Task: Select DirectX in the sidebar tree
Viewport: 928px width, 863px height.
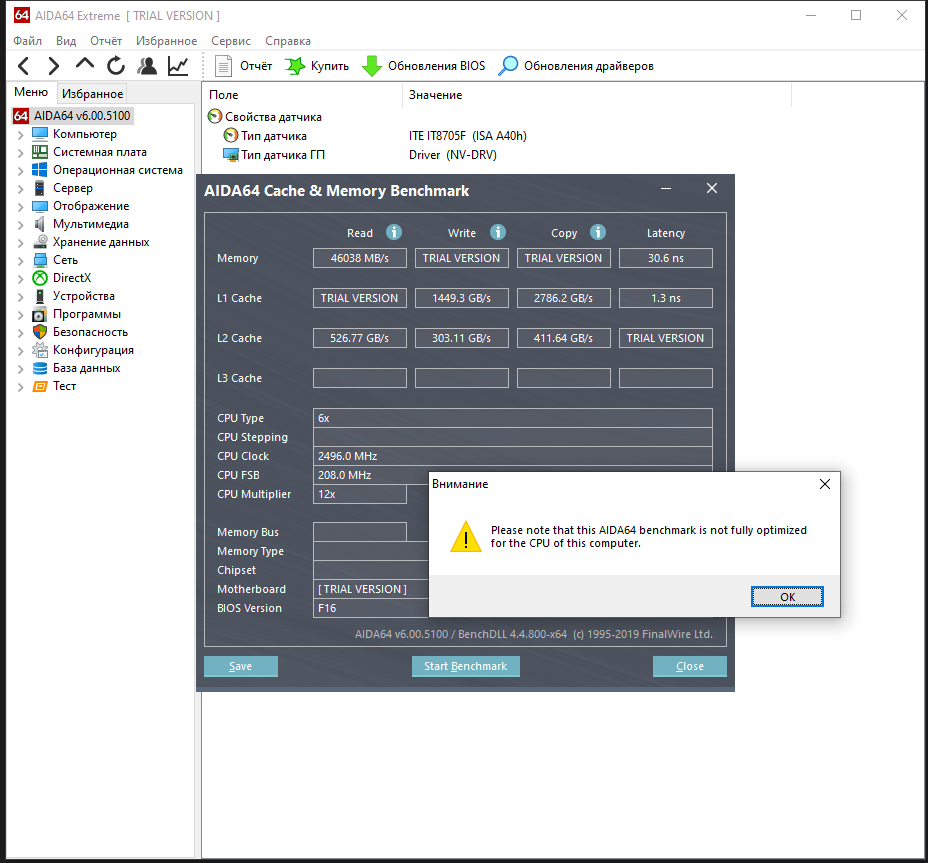Action: (72, 278)
